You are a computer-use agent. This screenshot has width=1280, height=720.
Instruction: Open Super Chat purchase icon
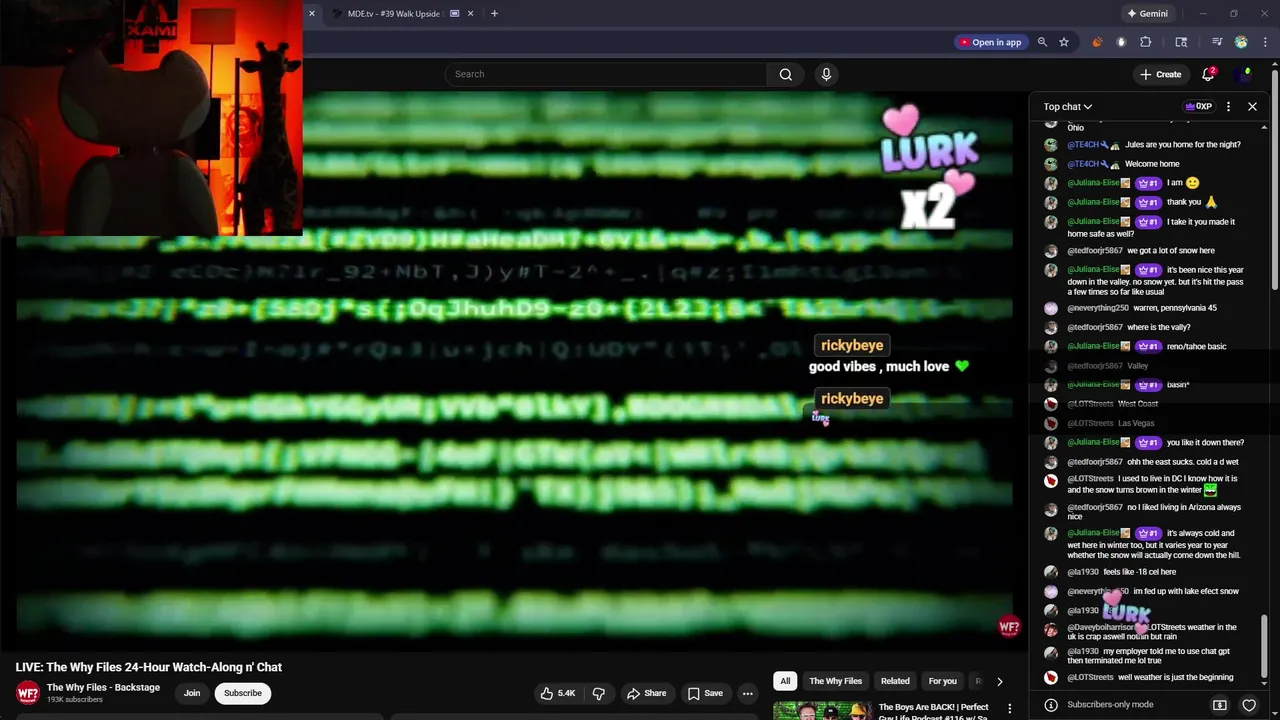1220,705
